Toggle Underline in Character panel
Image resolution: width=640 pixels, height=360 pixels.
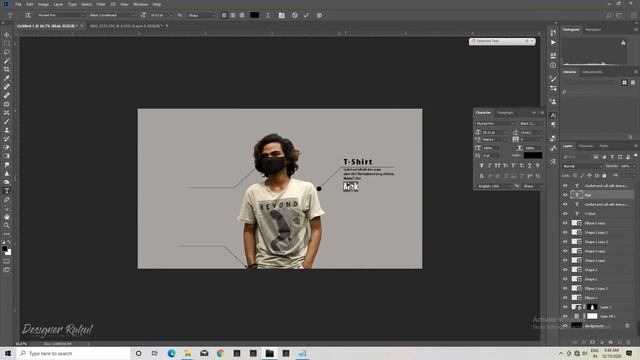click(x=529, y=165)
